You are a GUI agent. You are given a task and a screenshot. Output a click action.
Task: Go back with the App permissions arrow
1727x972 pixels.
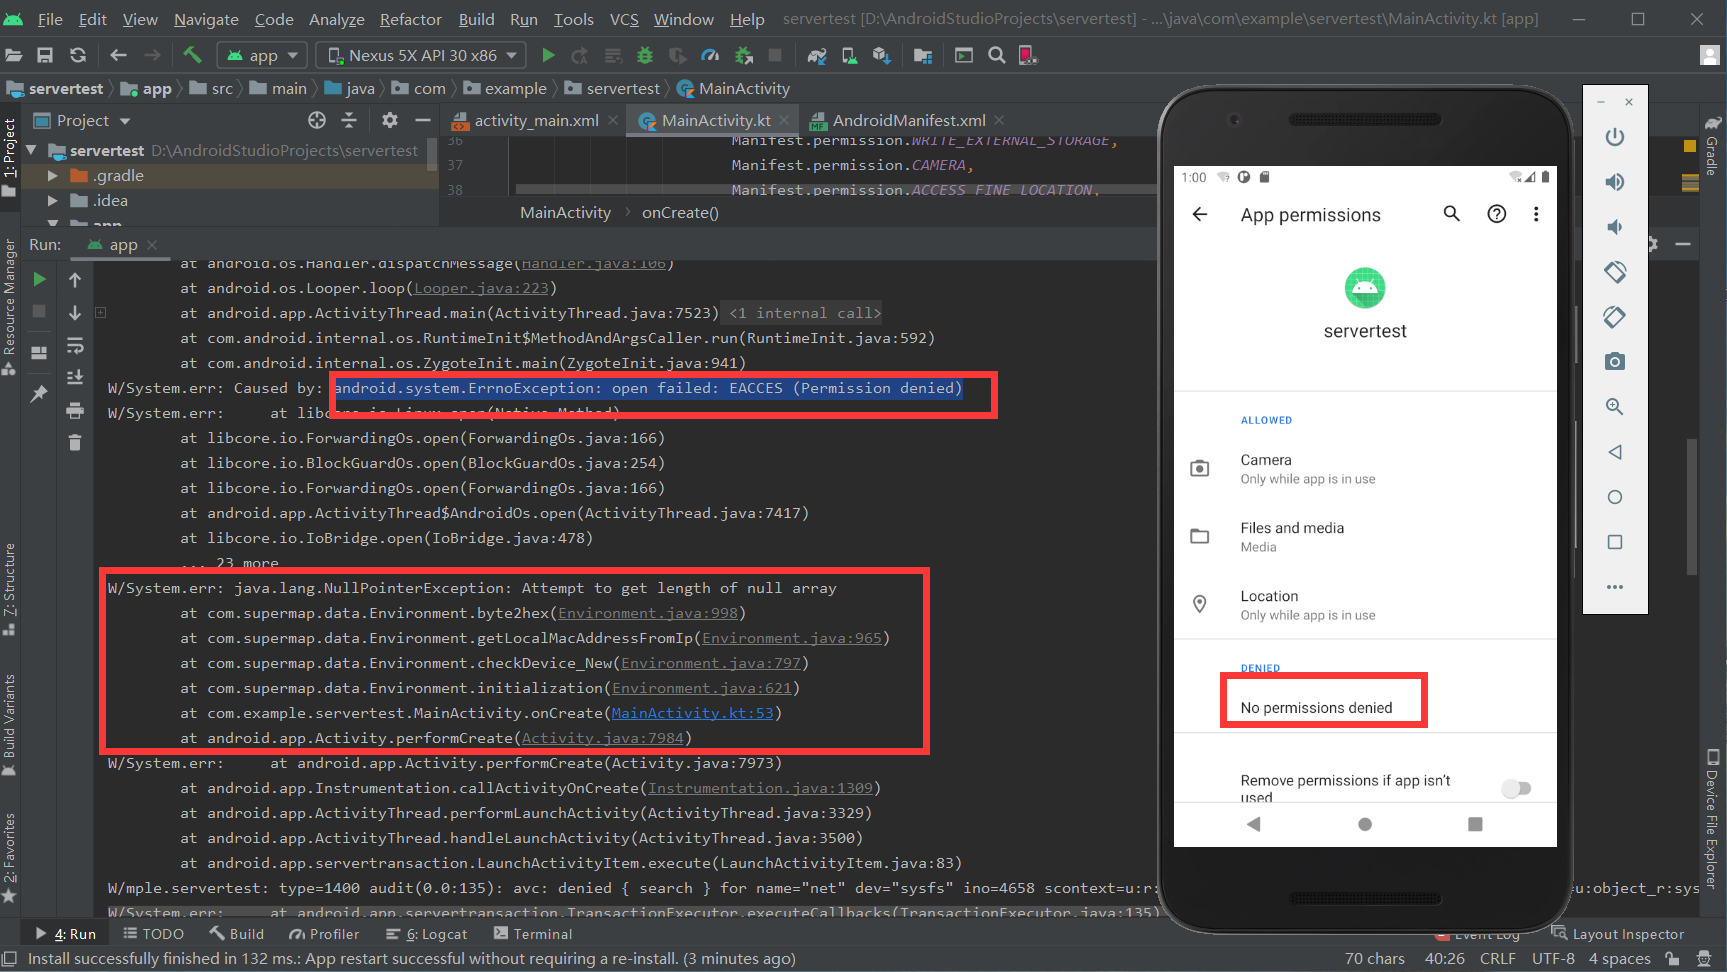click(1200, 214)
